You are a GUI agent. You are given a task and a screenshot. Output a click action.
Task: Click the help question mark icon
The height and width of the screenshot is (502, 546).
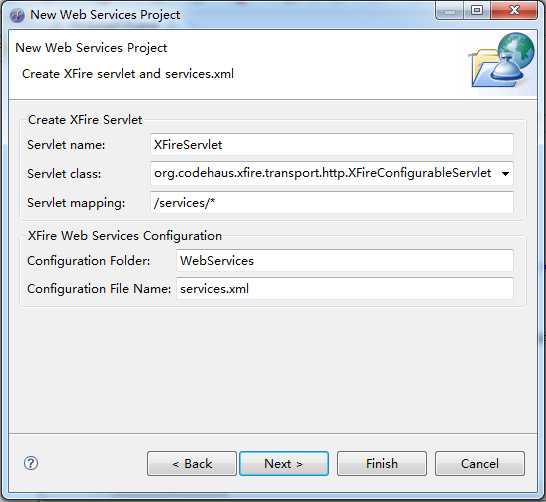tap(31, 463)
